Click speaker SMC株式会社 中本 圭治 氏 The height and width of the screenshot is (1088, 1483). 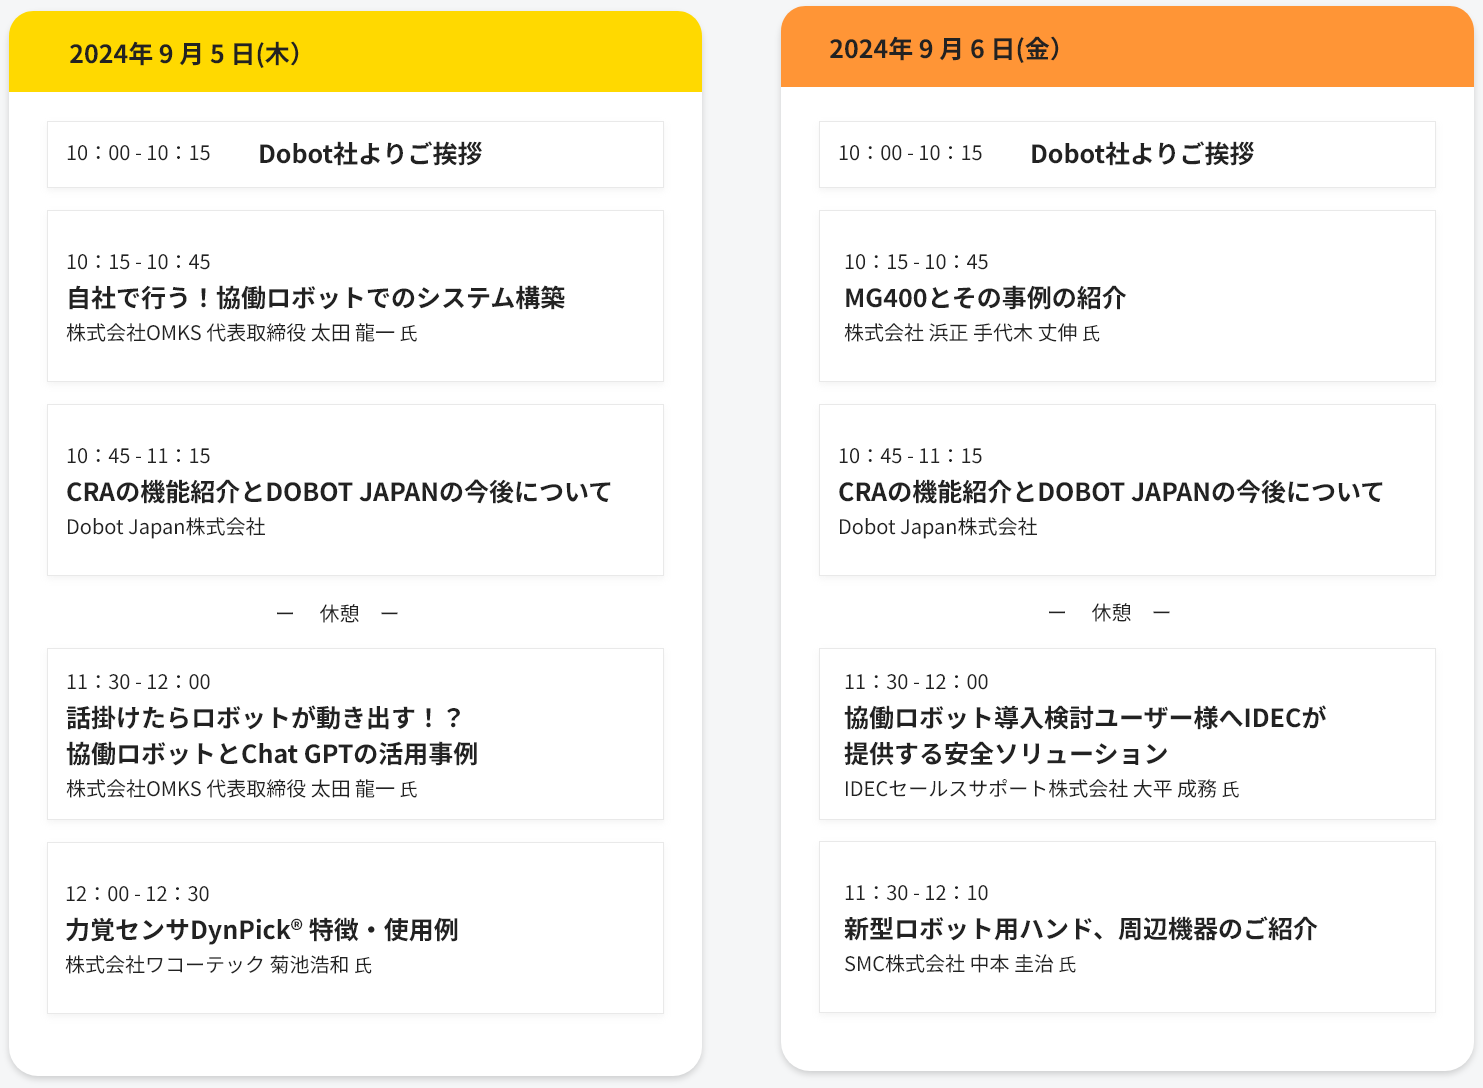[960, 964]
